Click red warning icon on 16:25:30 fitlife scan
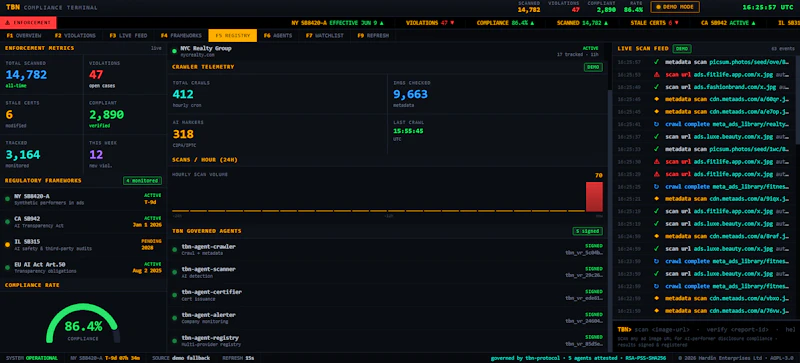Screen dimensions: 800x363 pyautogui.click(x=656, y=161)
